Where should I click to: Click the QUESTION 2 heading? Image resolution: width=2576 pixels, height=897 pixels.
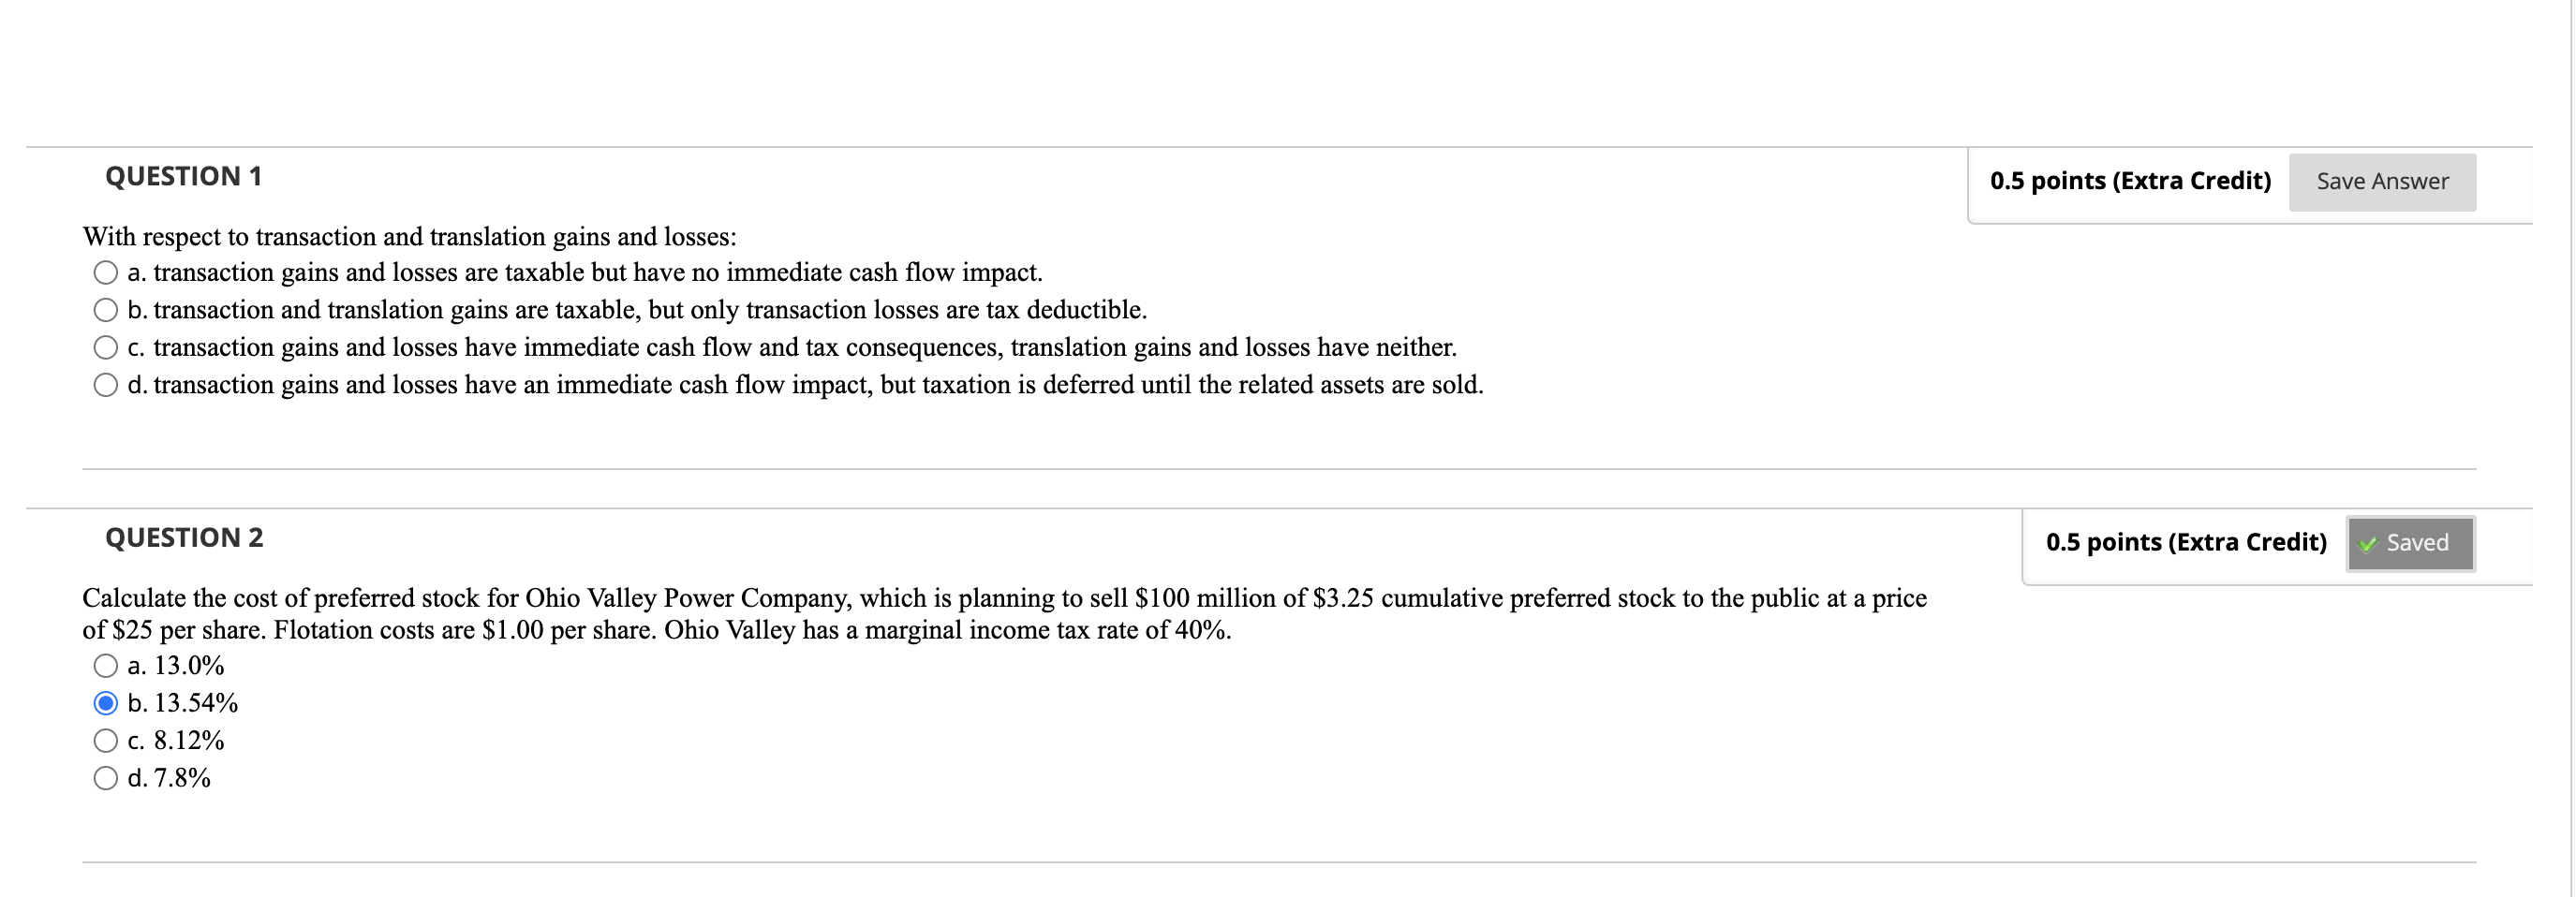point(184,537)
